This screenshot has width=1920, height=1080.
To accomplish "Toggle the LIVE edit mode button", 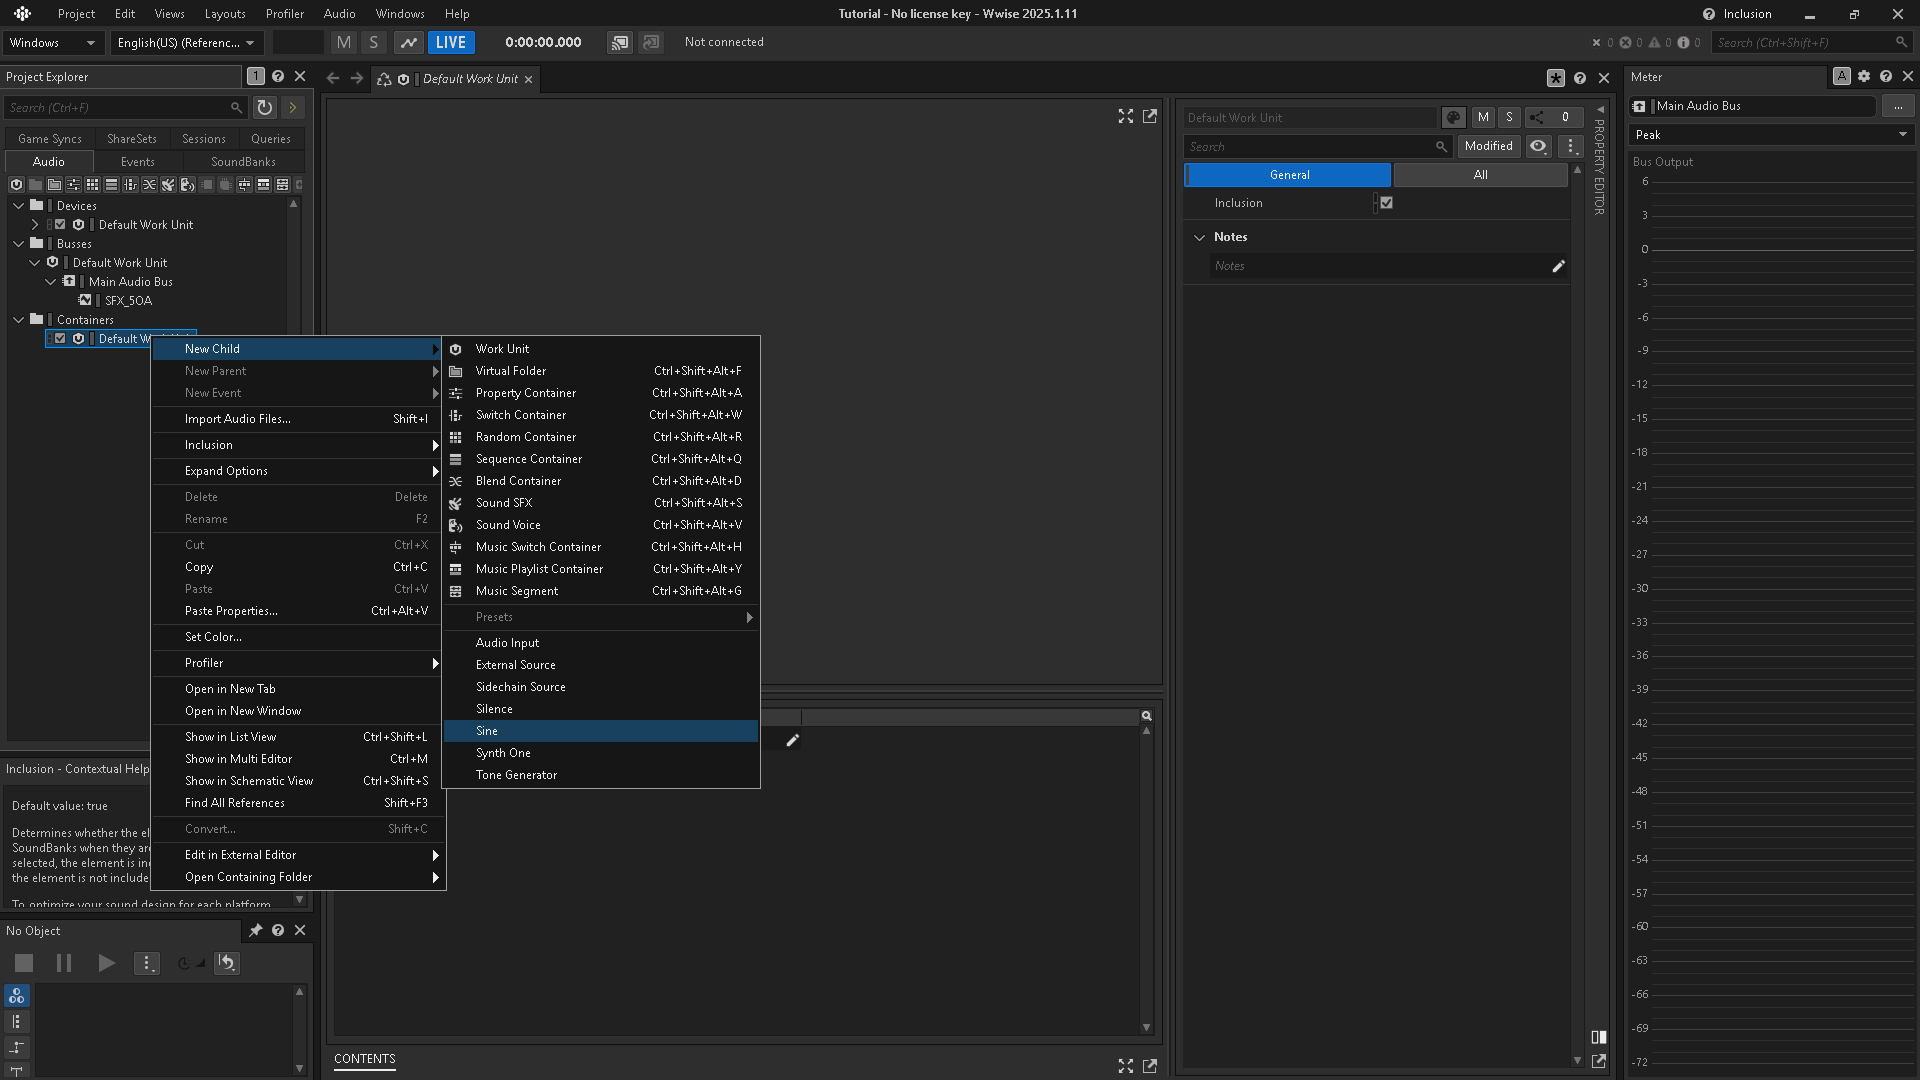I will (x=451, y=42).
